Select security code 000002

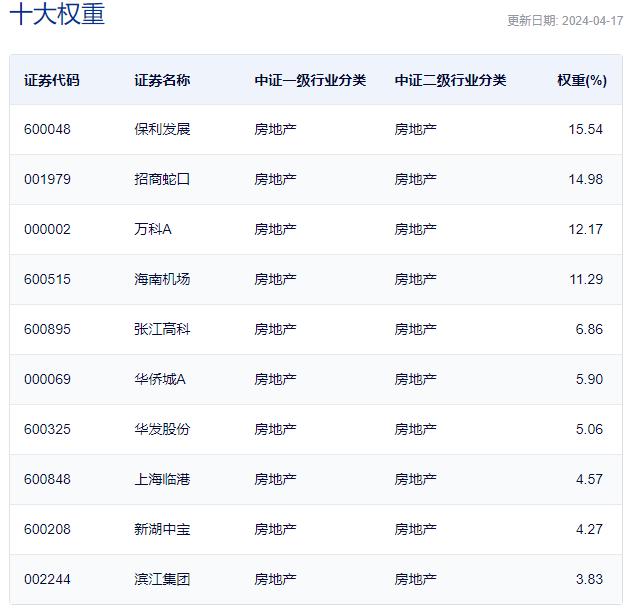(47, 229)
